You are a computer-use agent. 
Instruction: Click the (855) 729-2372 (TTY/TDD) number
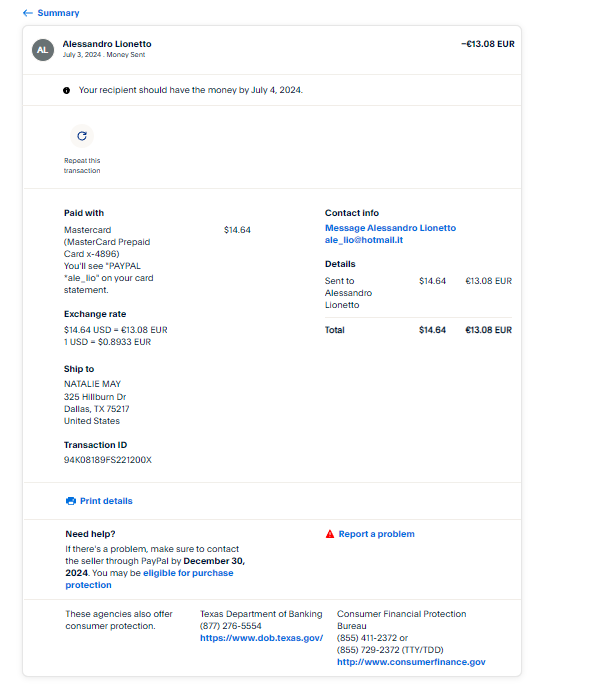tap(390, 650)
